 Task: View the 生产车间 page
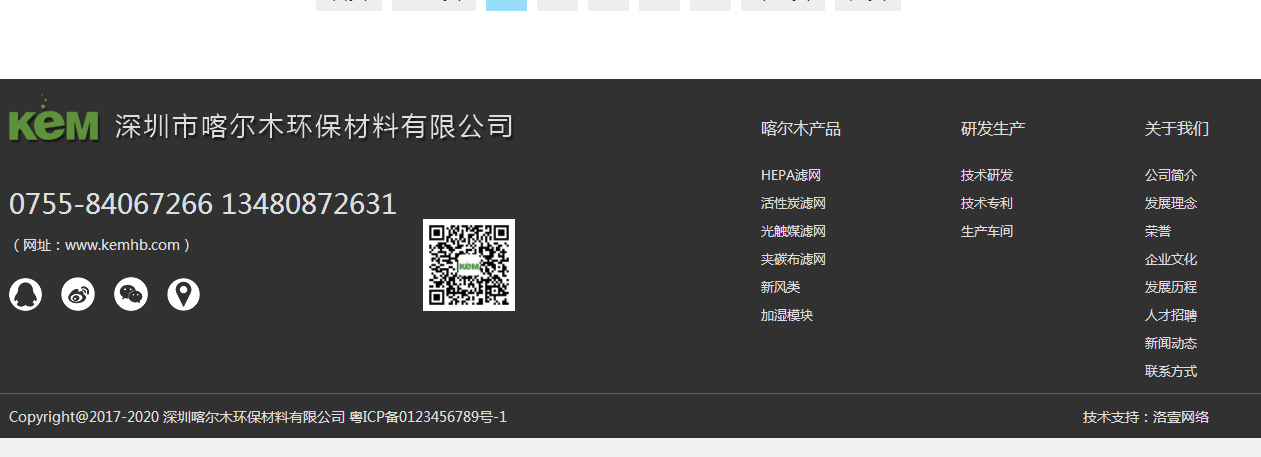986,231
